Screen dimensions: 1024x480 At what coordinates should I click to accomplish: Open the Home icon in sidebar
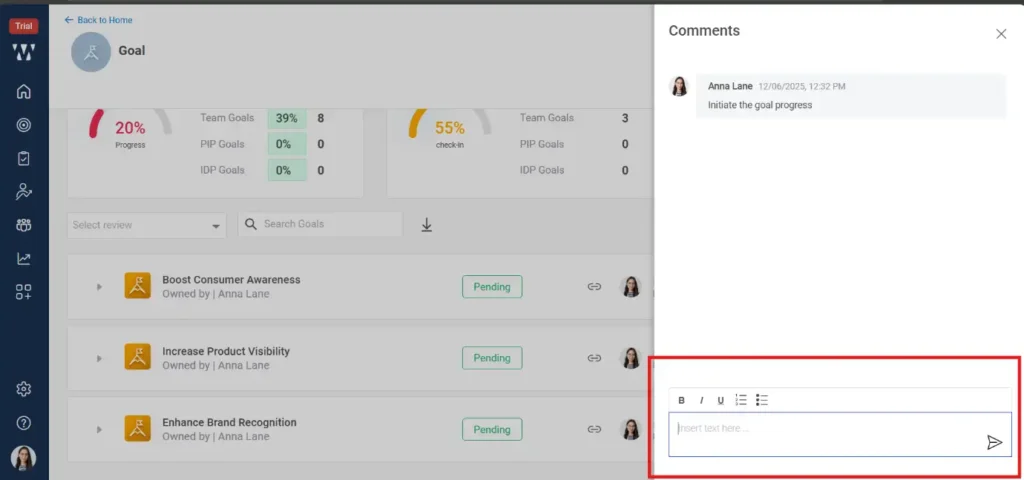pos(24,91)
